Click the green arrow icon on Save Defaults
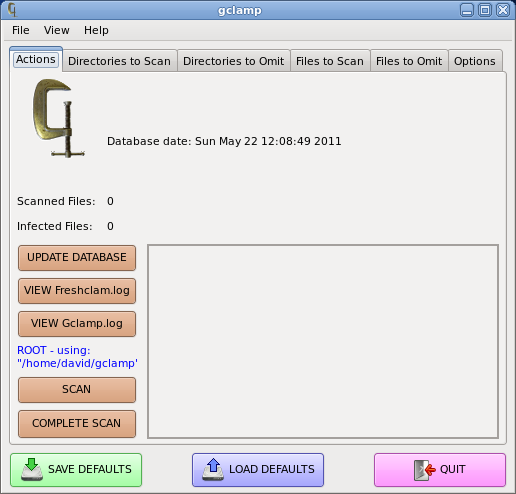Viewport: 516px width, 494px height. tap(32, 469)
